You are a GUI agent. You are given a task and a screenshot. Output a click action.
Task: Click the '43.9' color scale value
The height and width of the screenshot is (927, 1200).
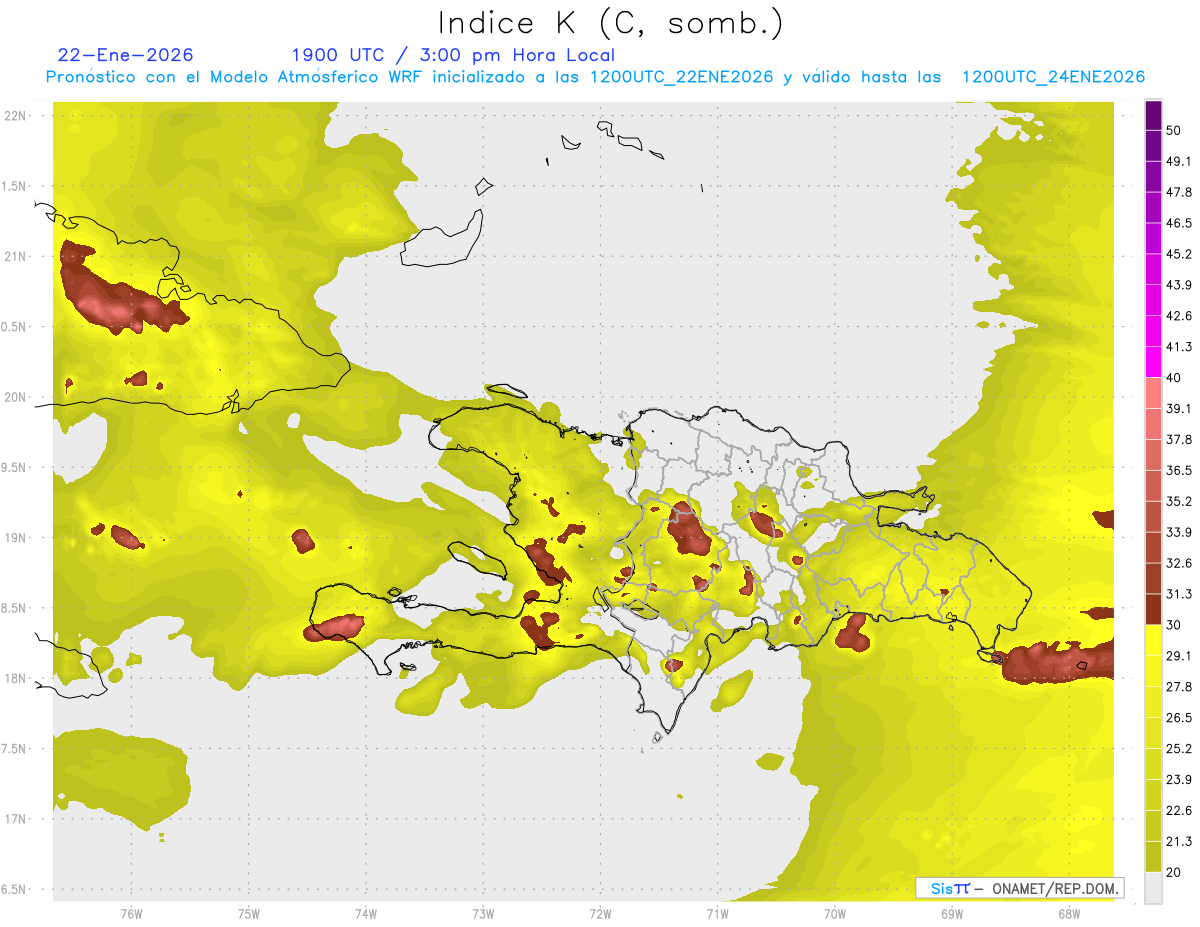(1179, 285)
